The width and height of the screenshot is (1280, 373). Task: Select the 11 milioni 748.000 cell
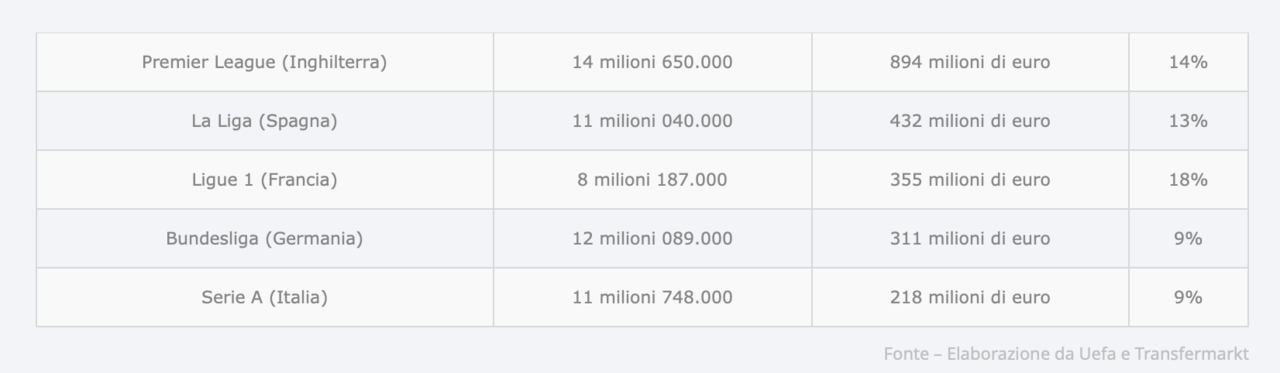(x=652, y=297)
